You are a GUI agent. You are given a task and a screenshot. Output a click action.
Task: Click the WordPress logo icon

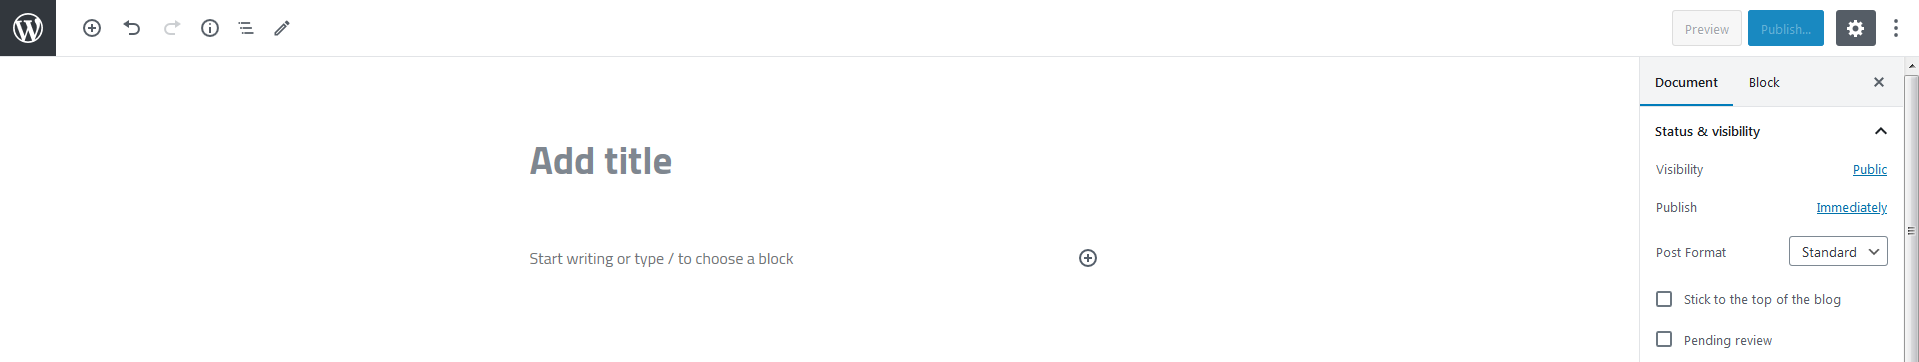28,28
